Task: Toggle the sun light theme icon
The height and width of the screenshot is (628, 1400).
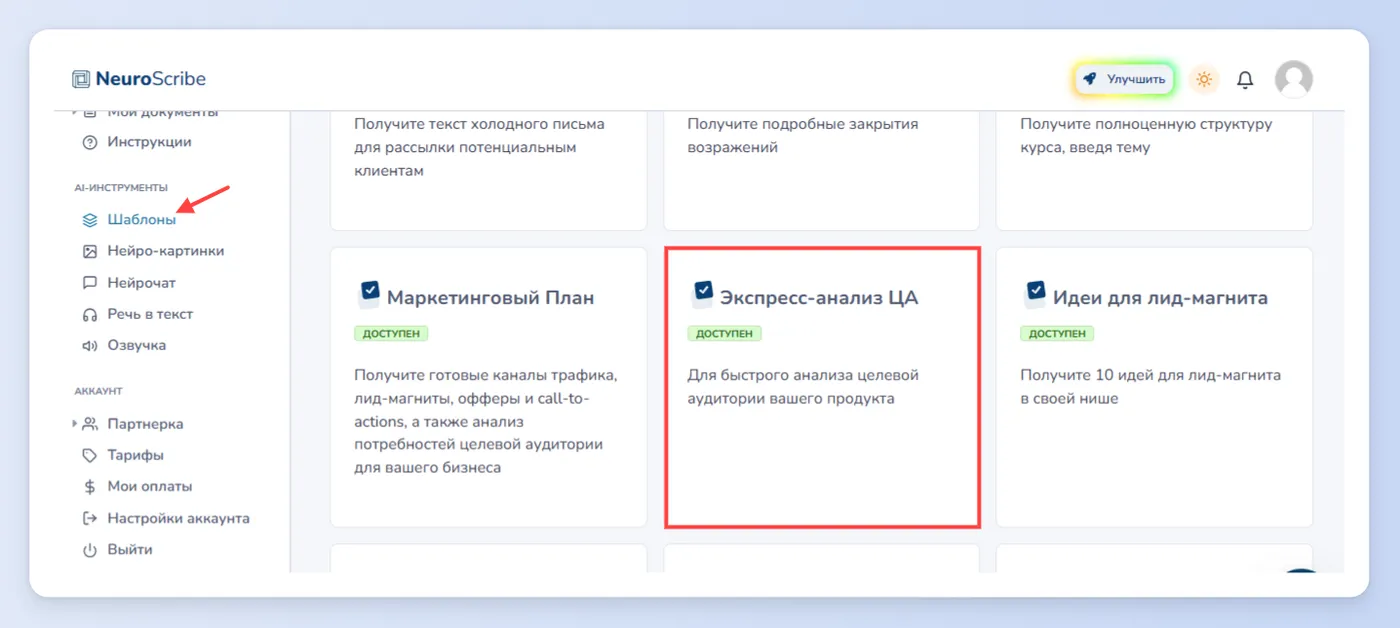Action: [x=1204, y=79]
